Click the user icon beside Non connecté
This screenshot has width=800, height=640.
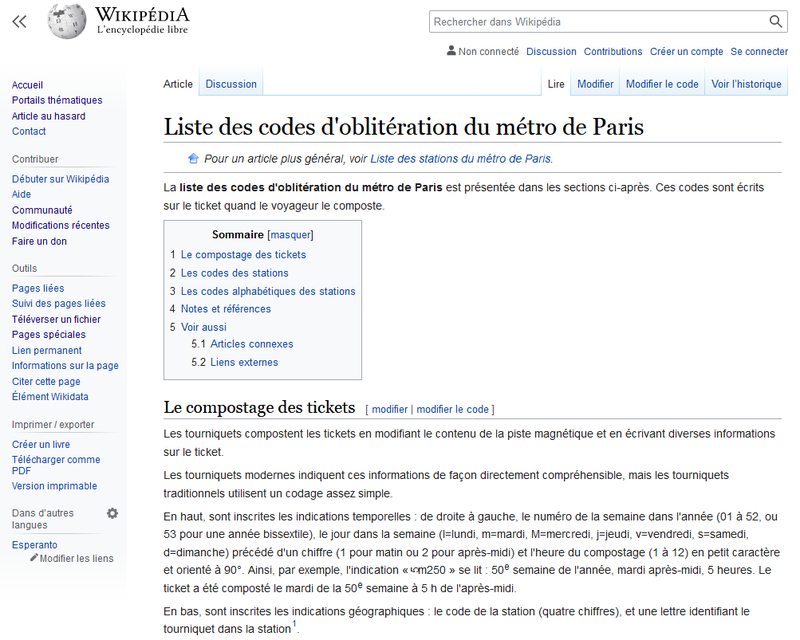(x=453, y=51)
